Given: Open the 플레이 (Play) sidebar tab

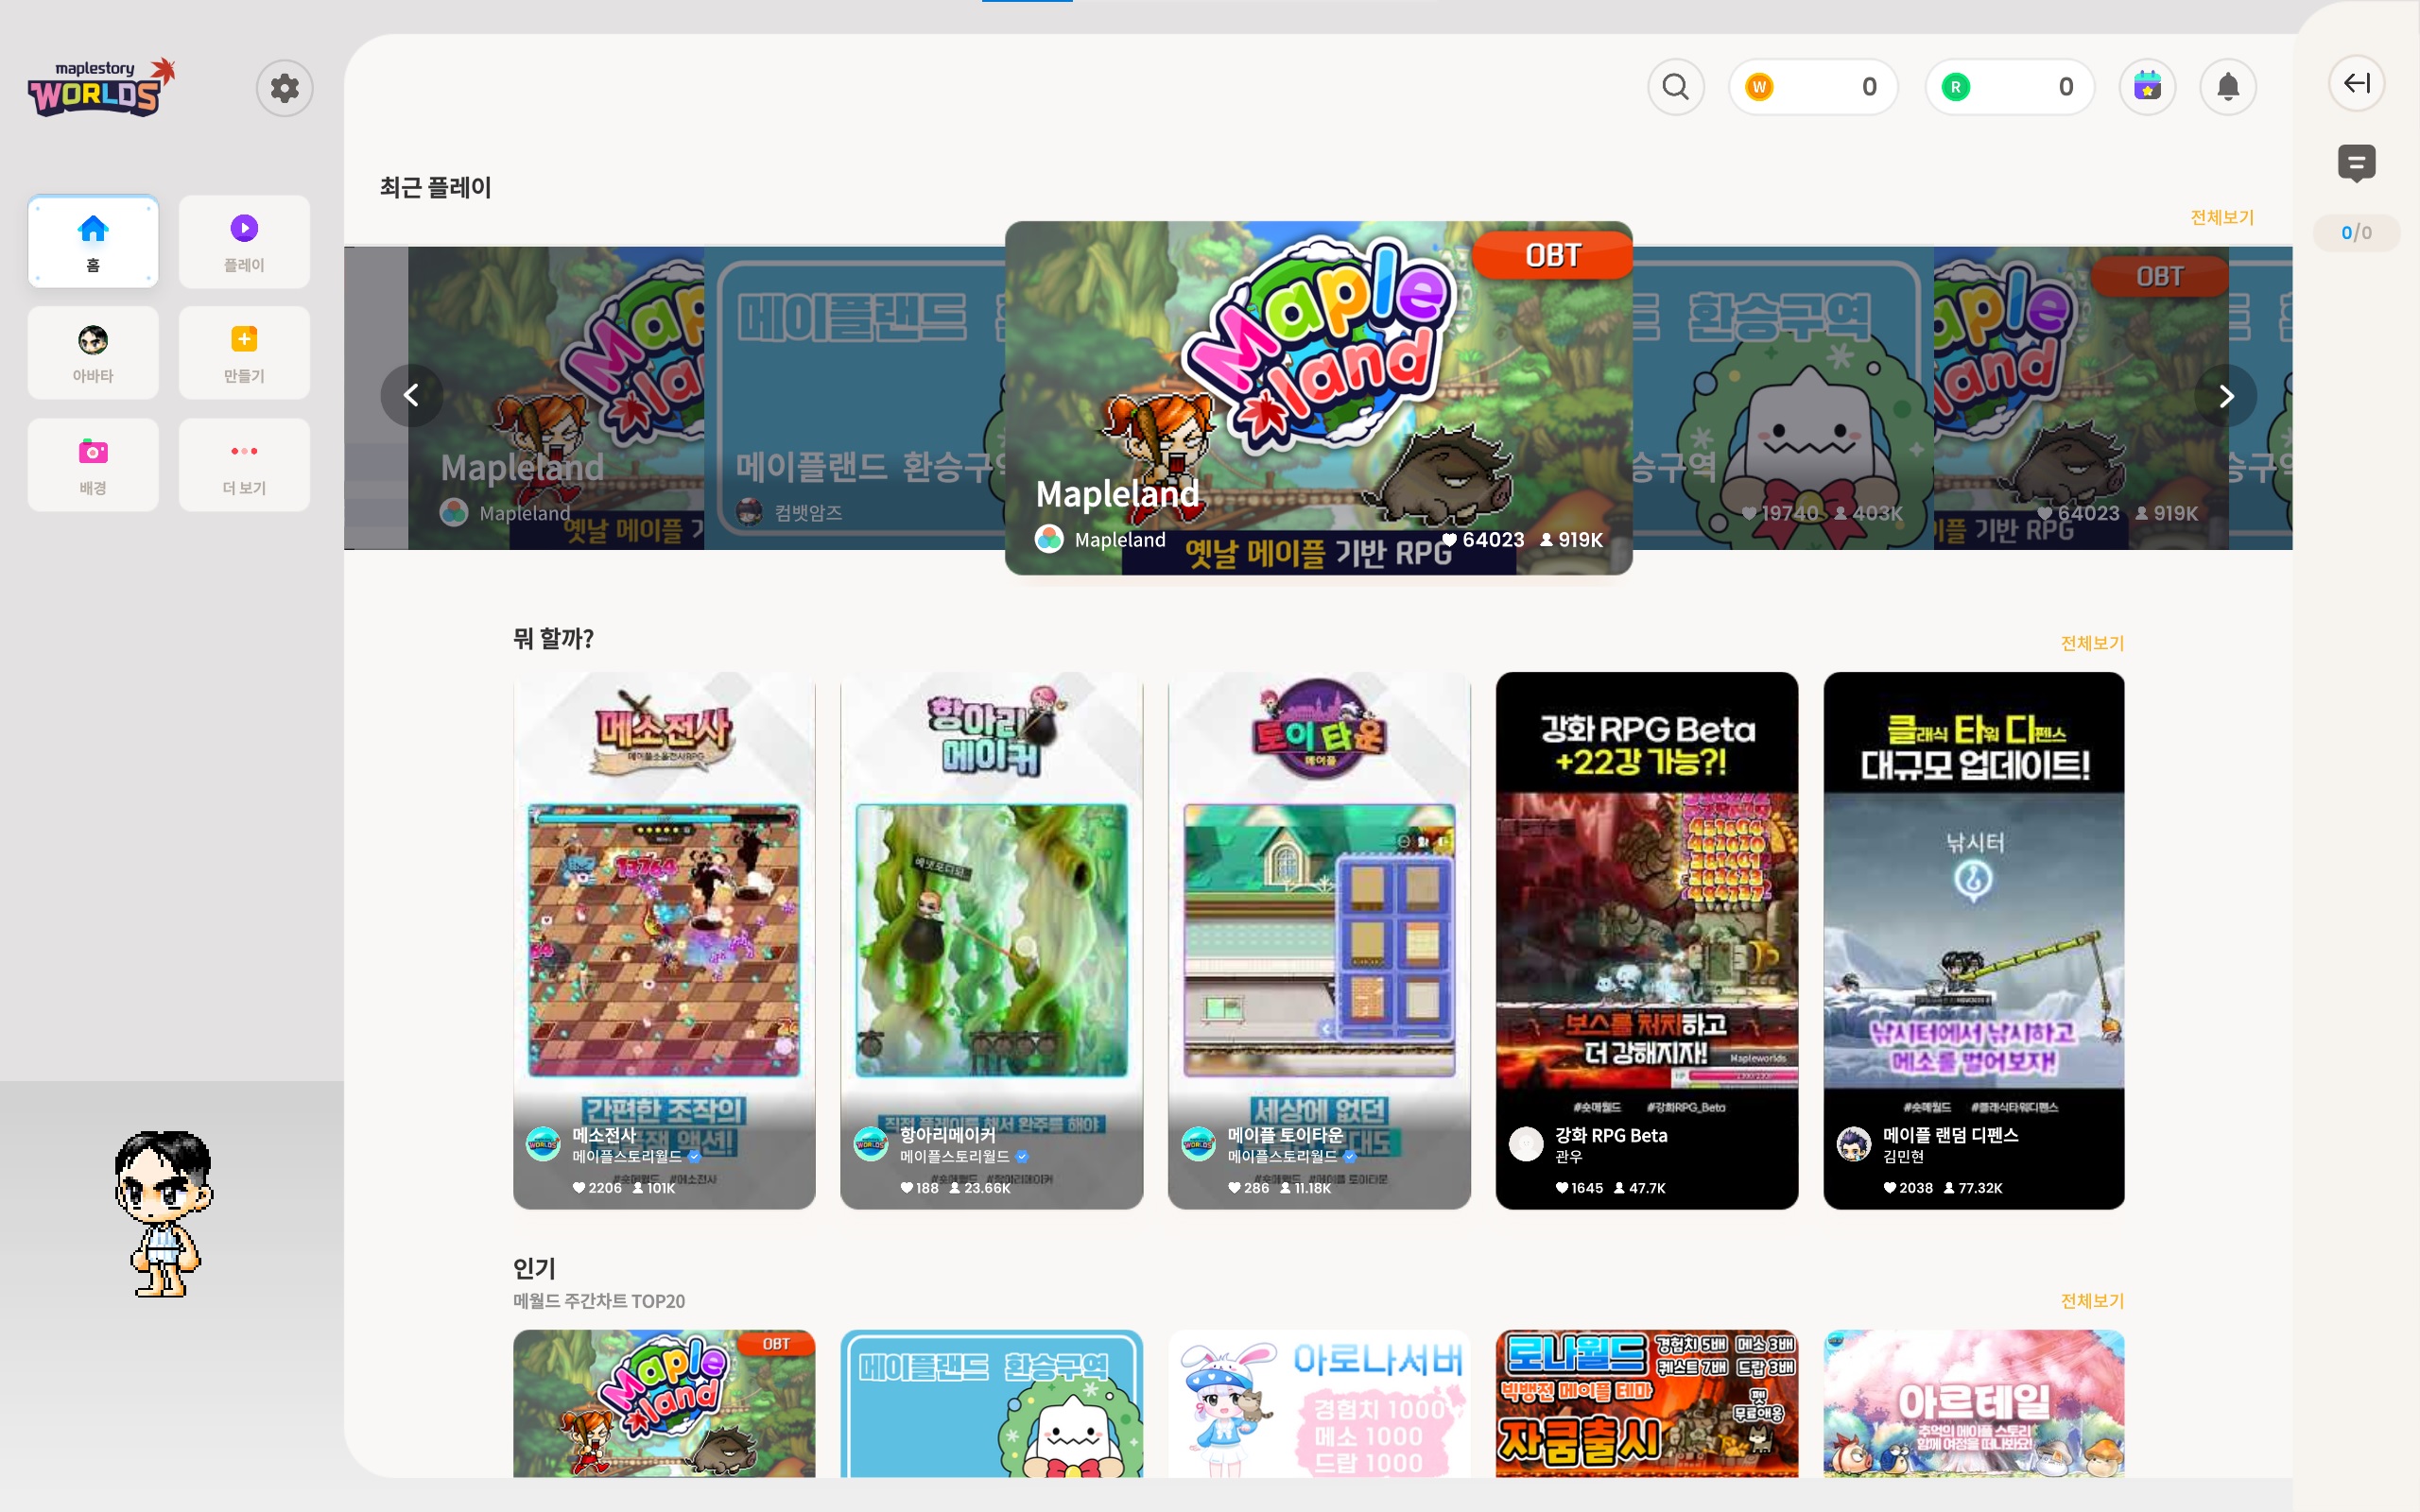Looking at the screenshot, I should pos(244,242).
